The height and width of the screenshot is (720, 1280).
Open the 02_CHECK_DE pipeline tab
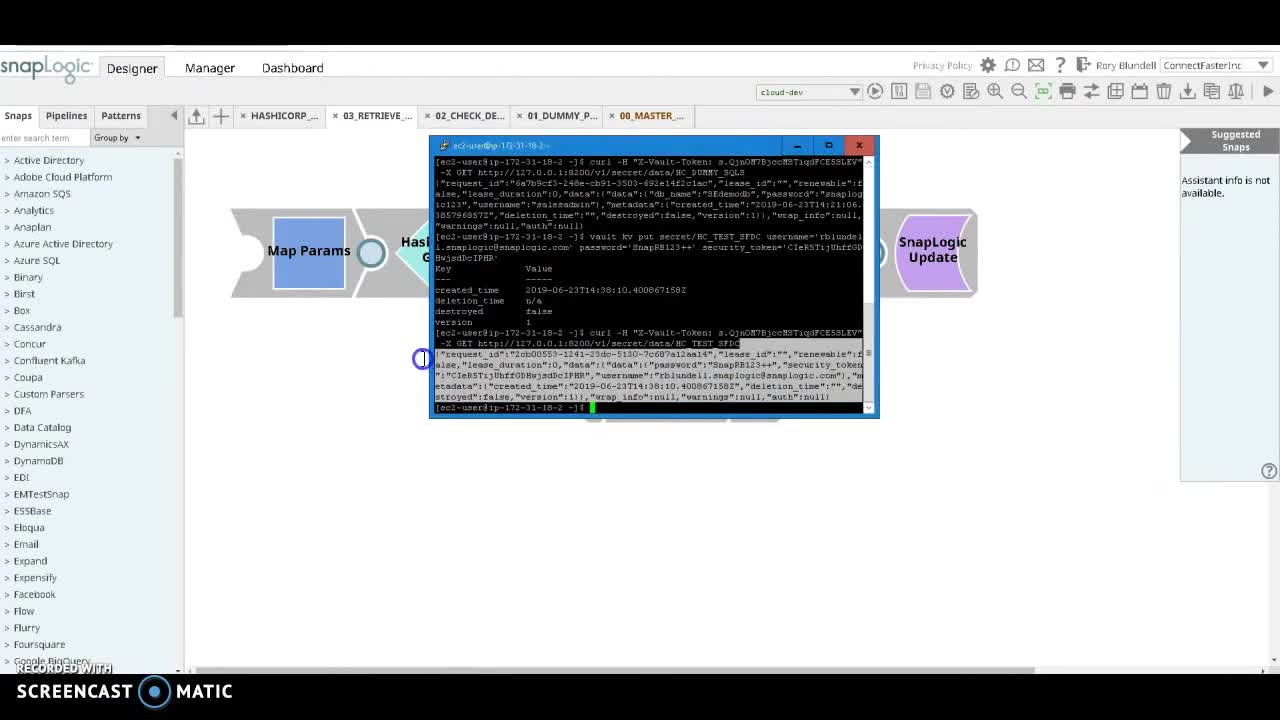pos(469,116)
